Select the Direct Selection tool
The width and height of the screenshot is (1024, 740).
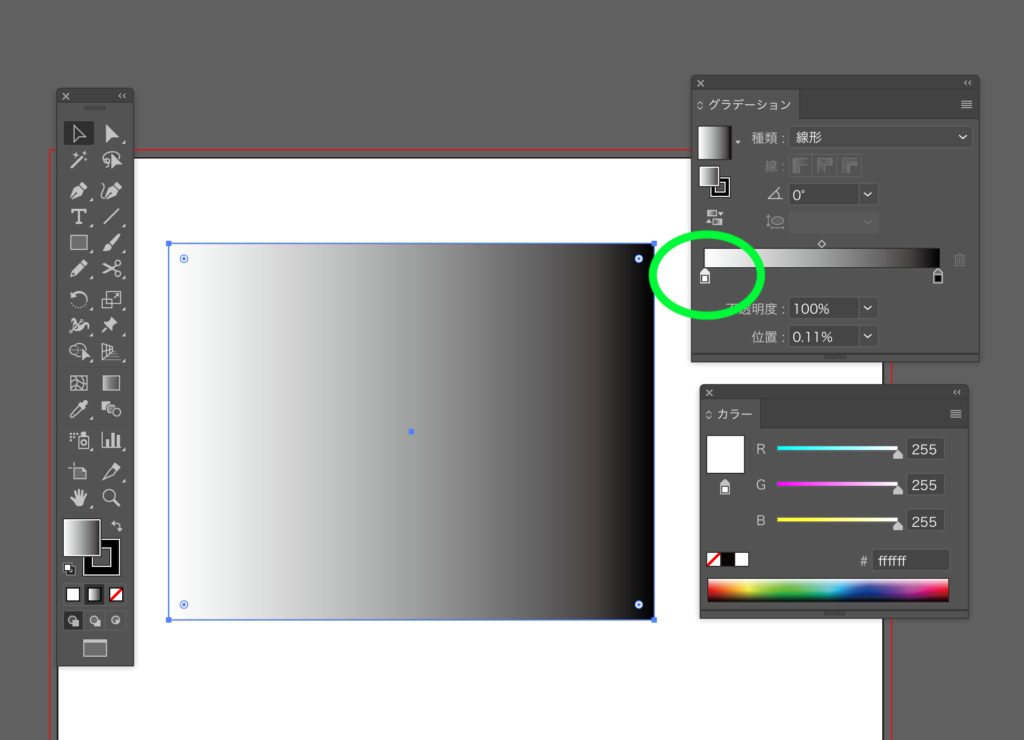(x=112, y=134)
